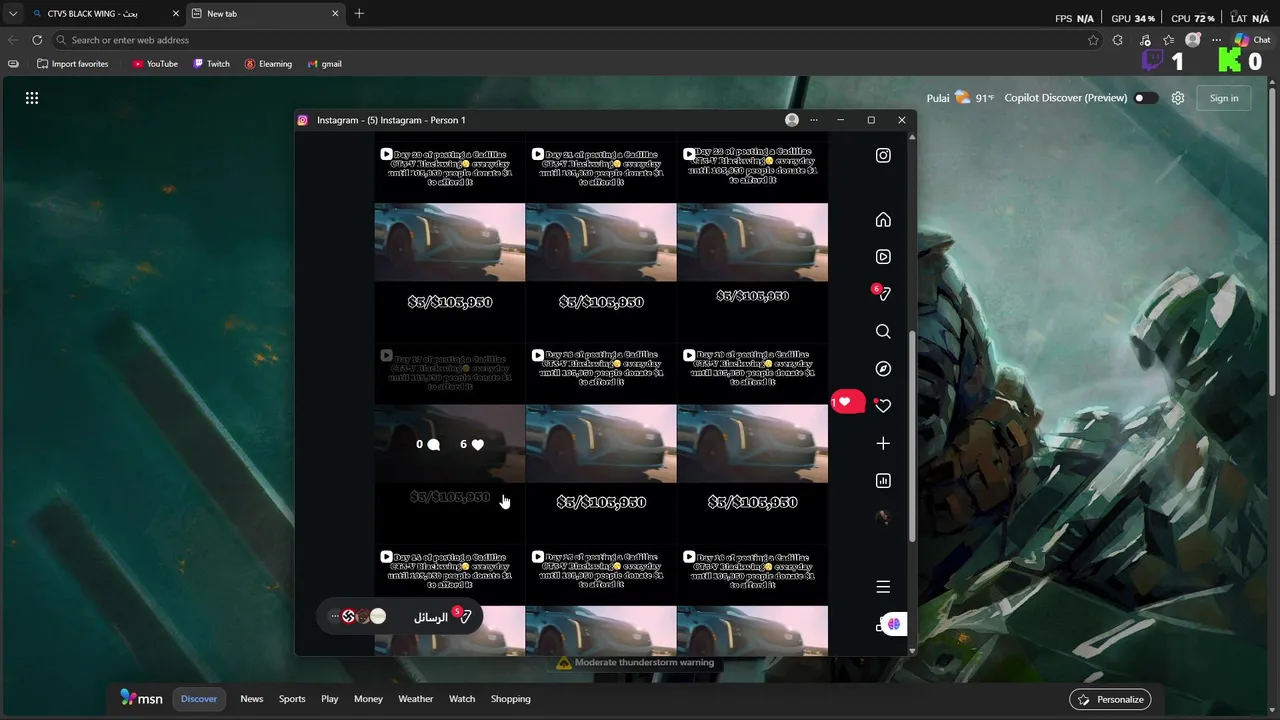Image resolution: width=1280 pixels, height=720 pixels.
Task: Click the Sign in button
Action: pyautogui.click(x=1224, y=98)
